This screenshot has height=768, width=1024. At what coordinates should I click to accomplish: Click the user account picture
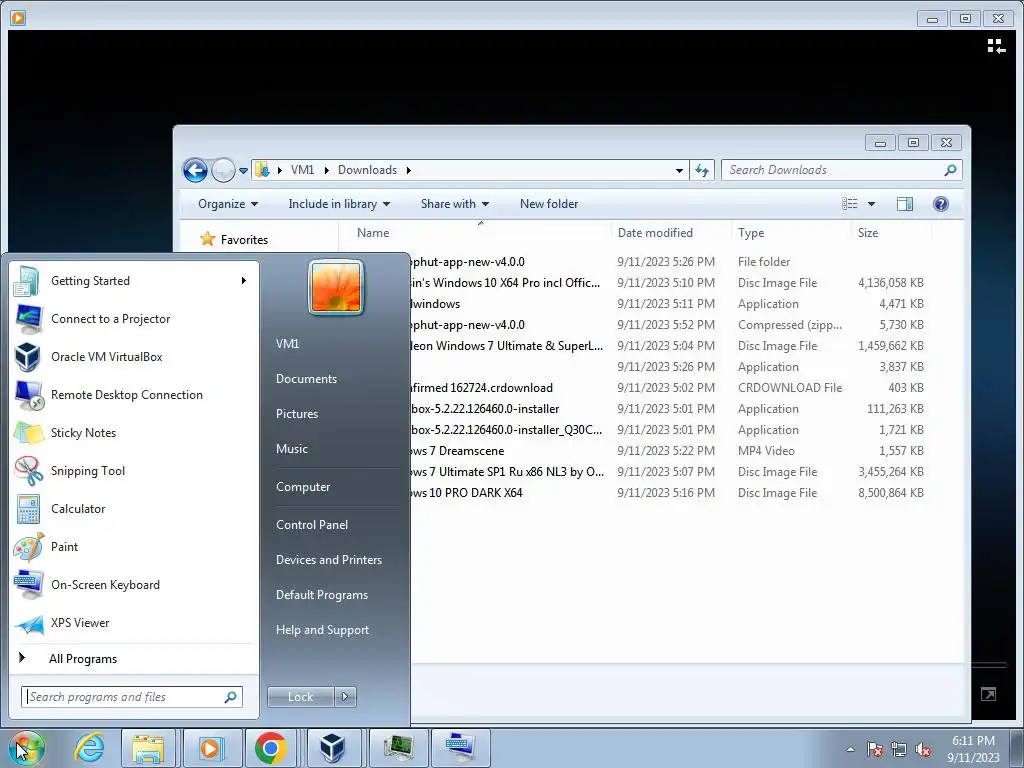(336, 287)
